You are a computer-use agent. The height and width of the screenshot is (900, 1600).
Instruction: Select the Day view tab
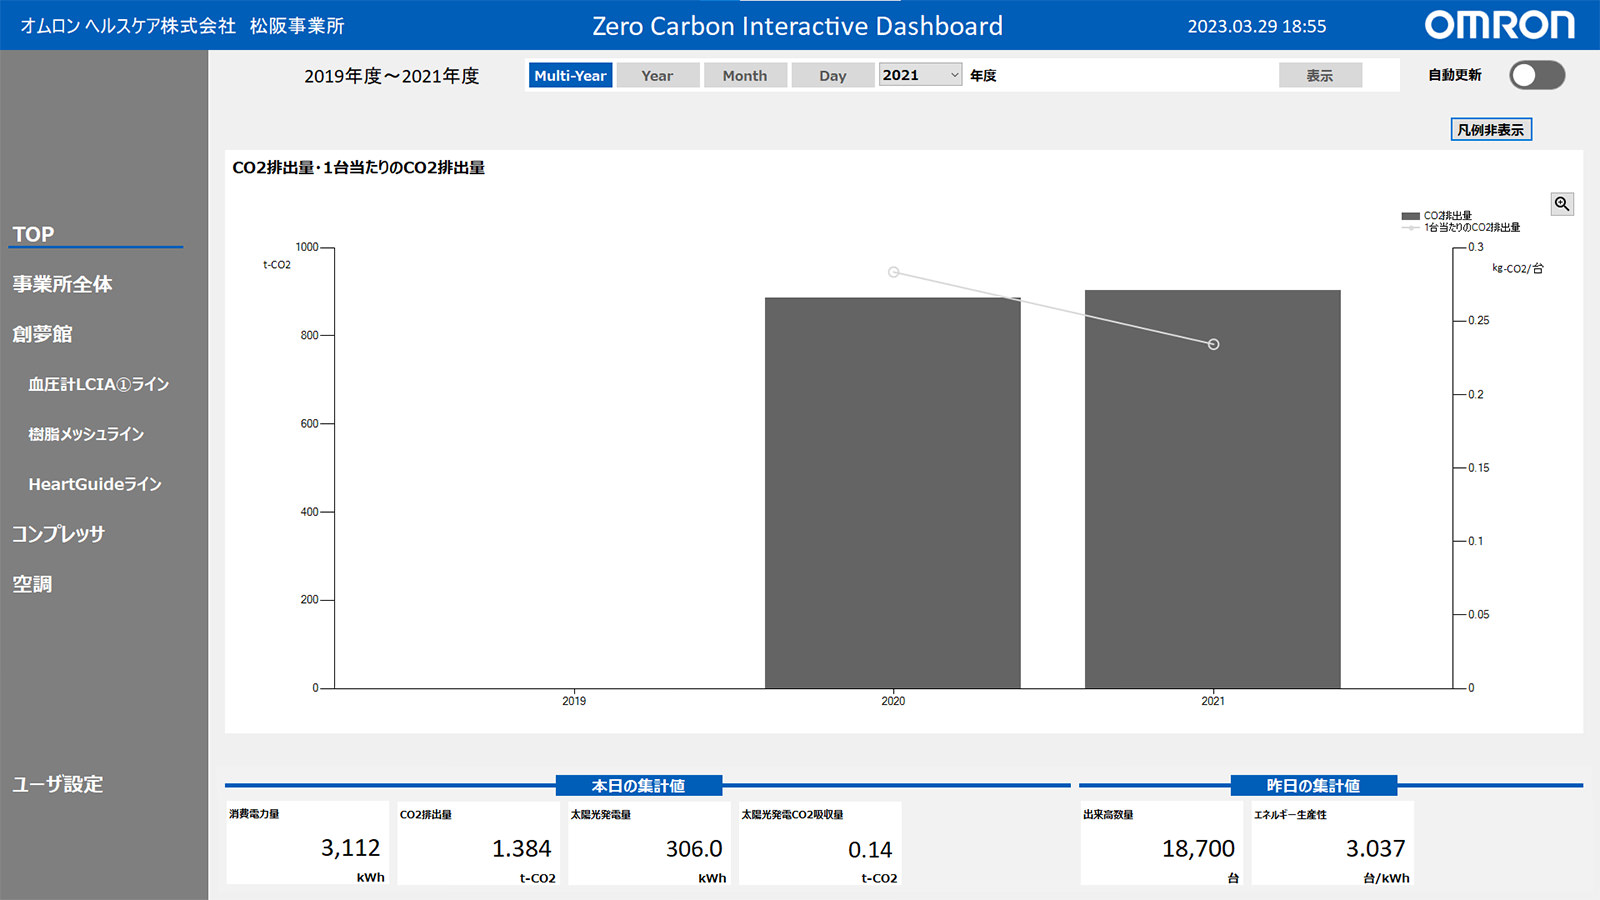[x=832, y=75]
